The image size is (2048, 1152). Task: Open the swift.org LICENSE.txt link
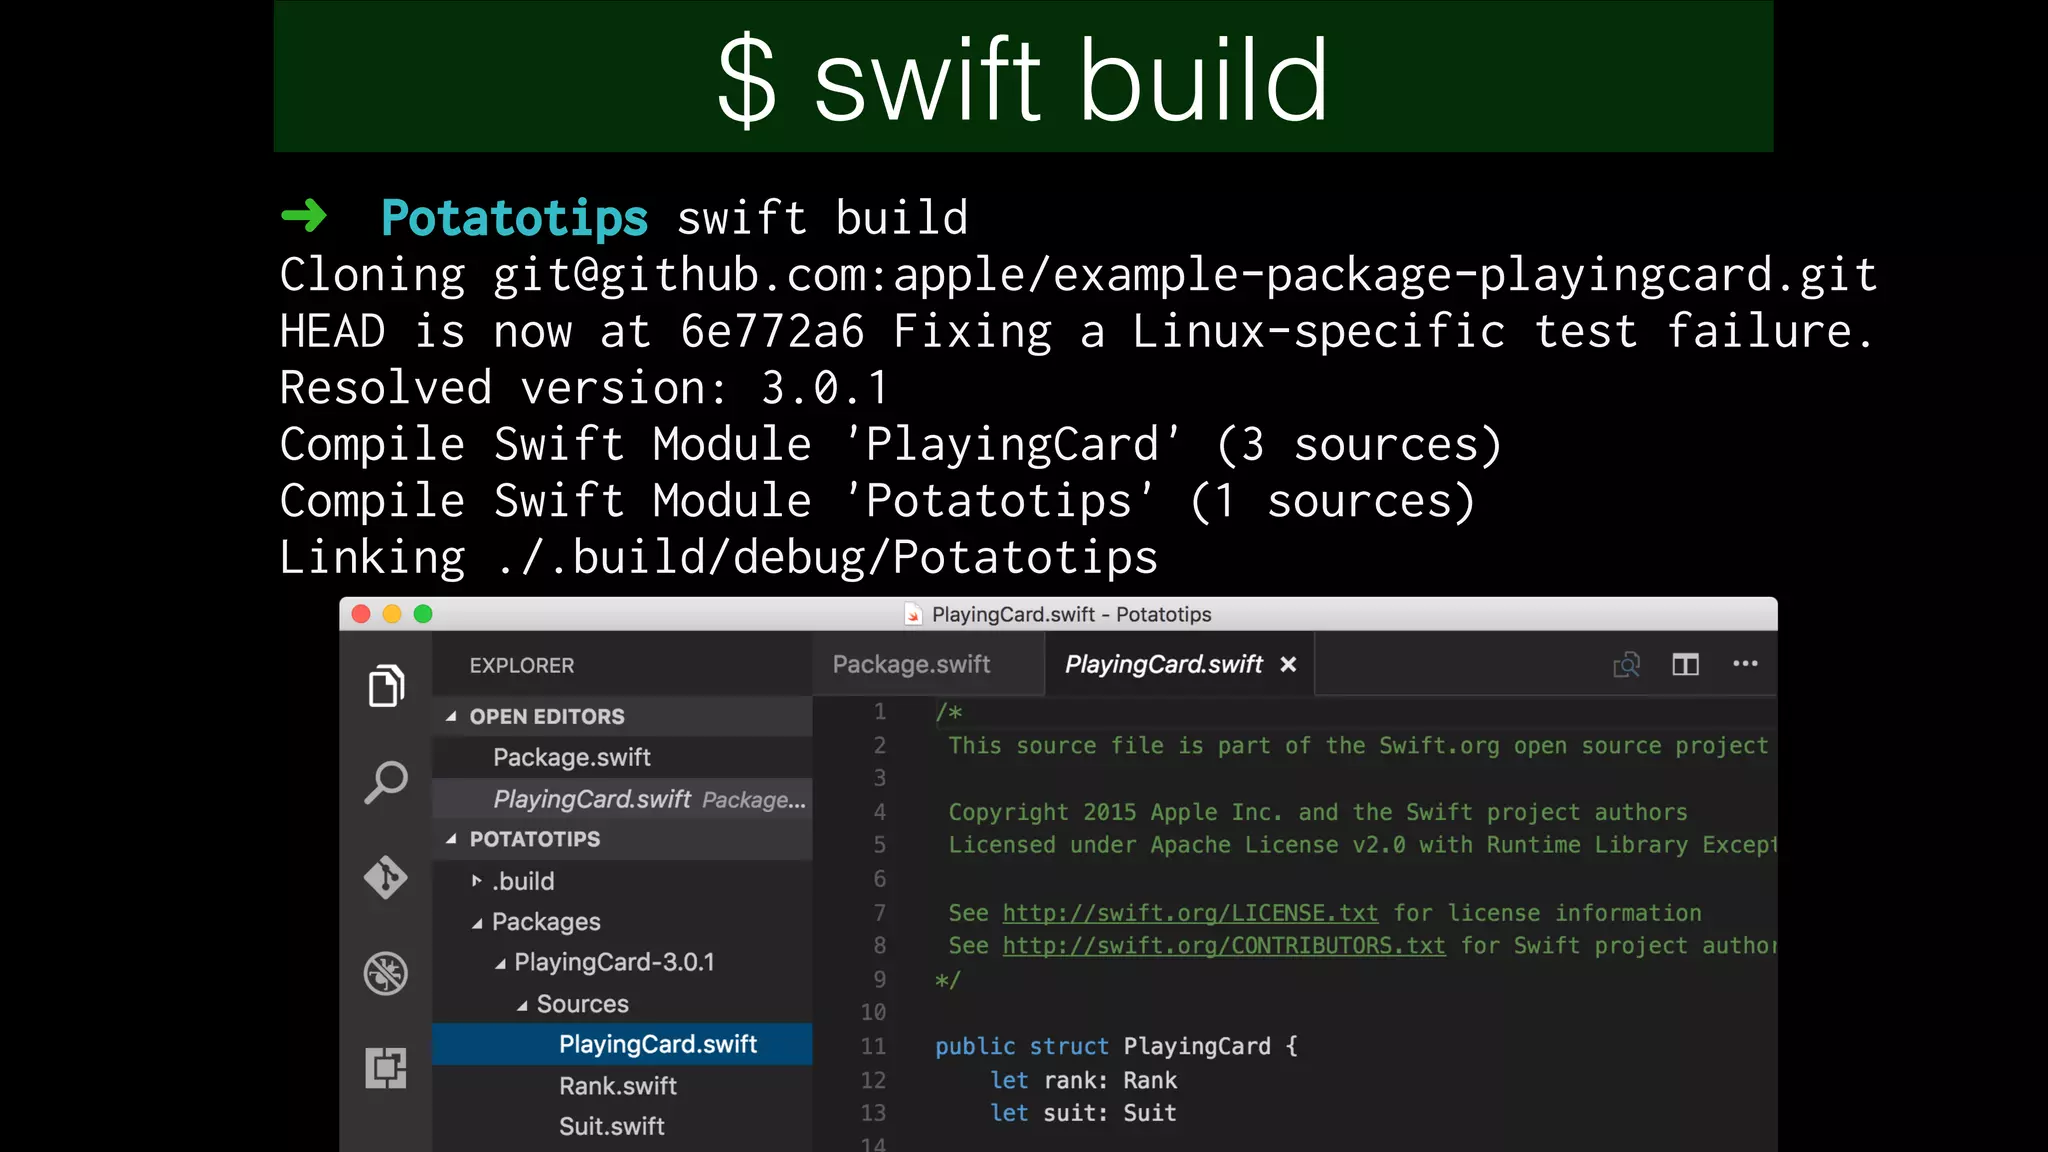pos(1190,913)
